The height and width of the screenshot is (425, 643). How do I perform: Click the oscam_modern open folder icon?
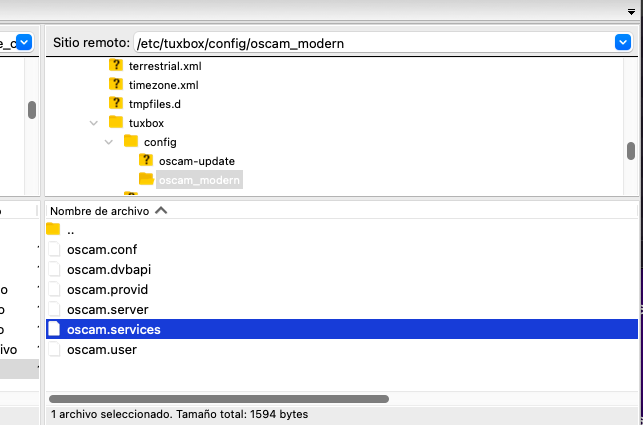146,180
